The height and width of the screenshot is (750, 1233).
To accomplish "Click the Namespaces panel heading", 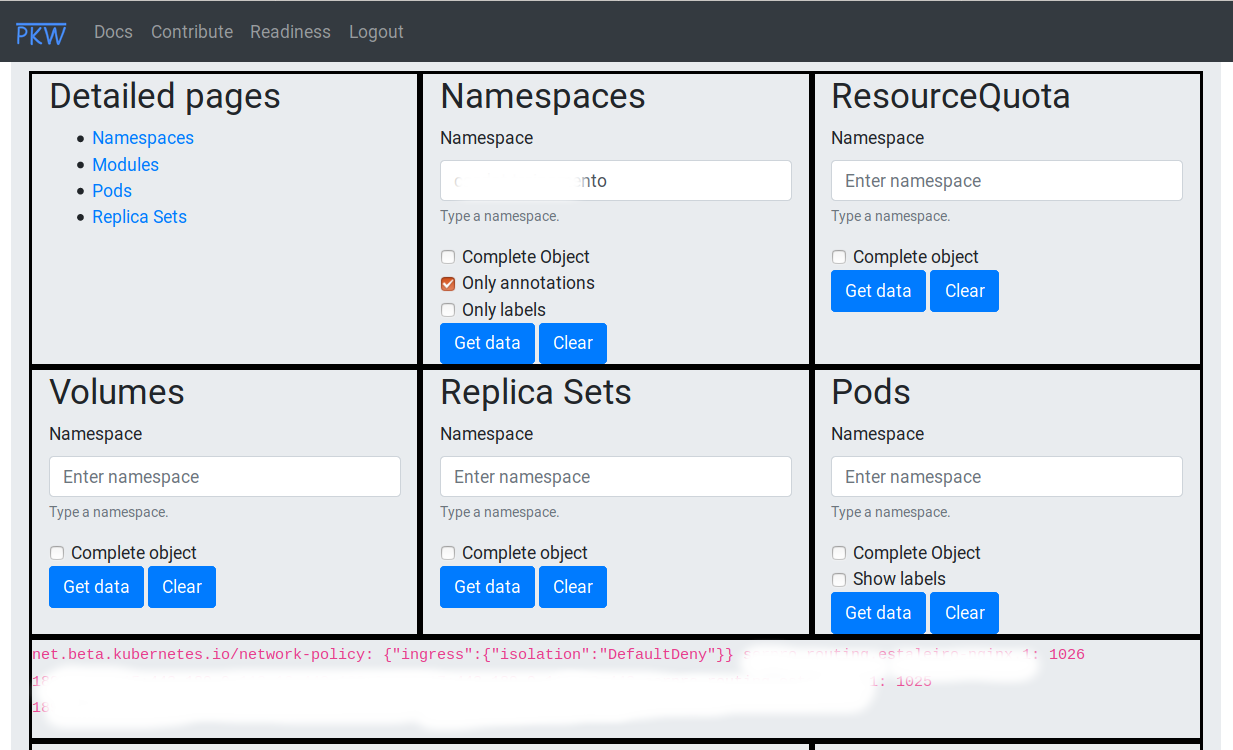I will [543, 96].
